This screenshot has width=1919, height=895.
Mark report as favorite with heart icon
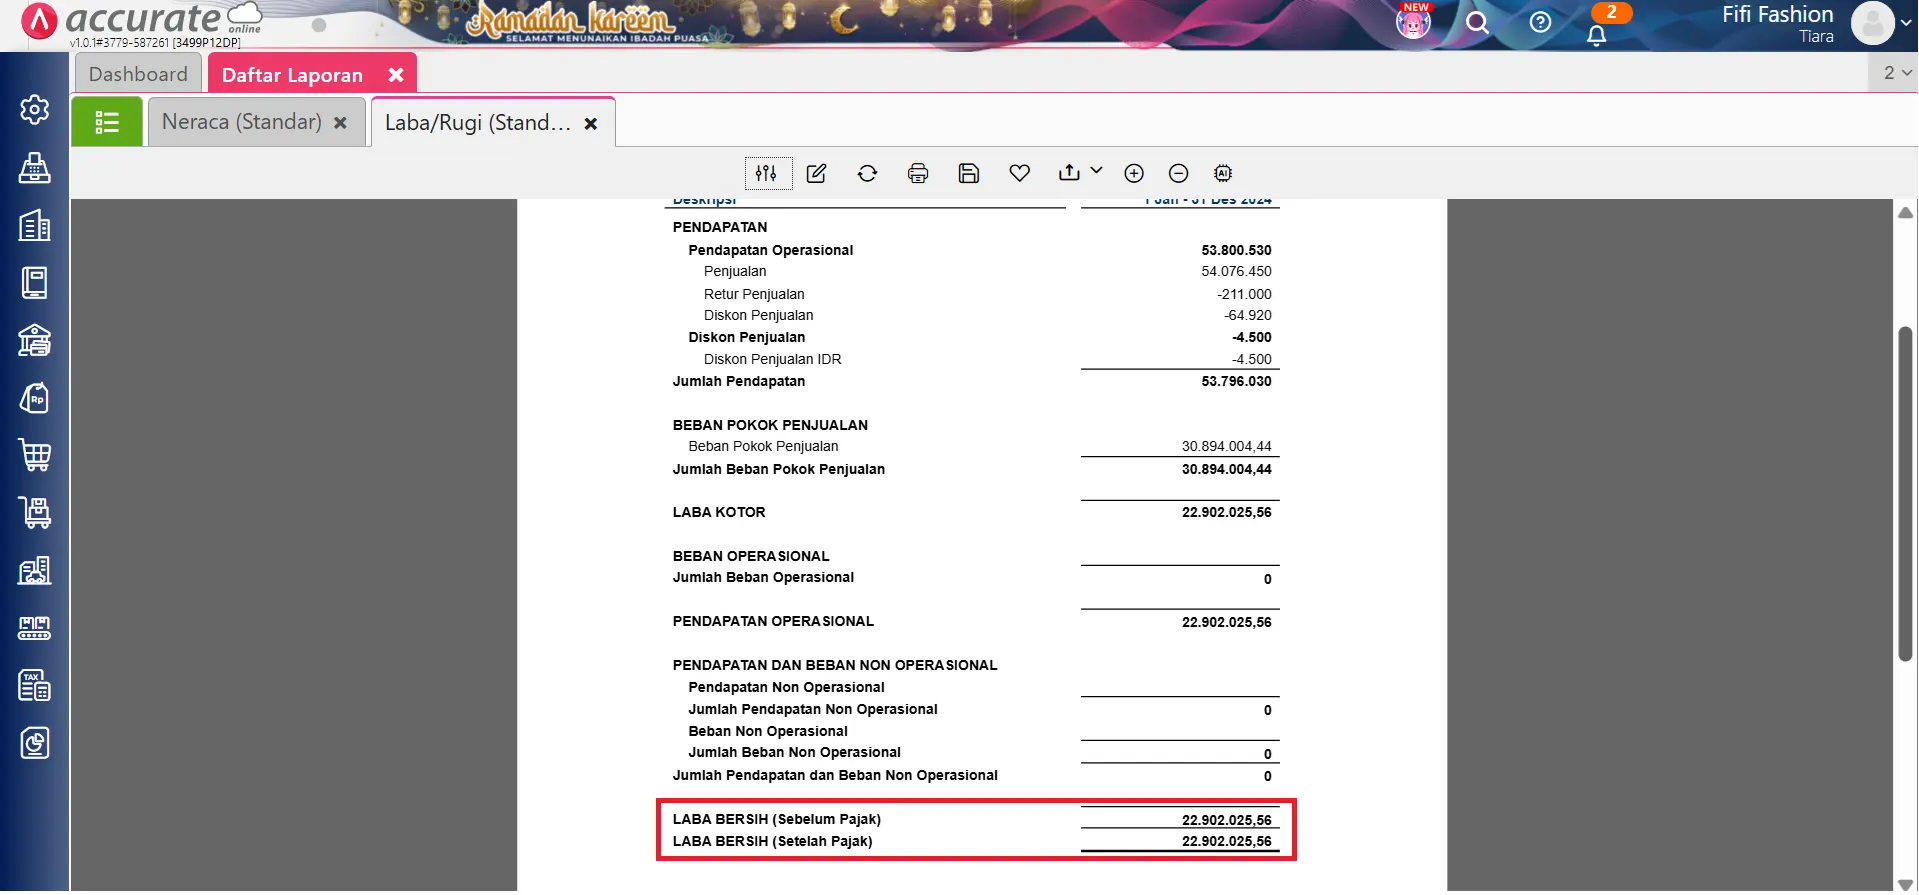[1019, 173]
